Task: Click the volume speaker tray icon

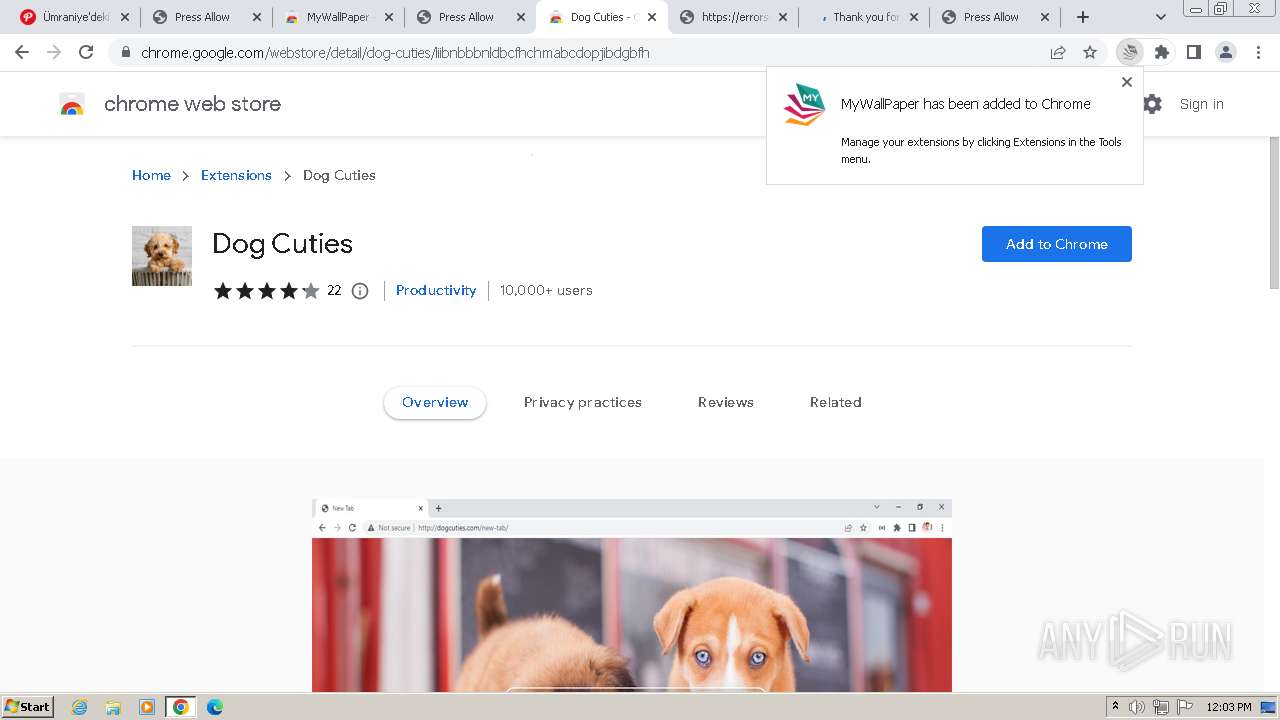Action: pos(1137,707)
